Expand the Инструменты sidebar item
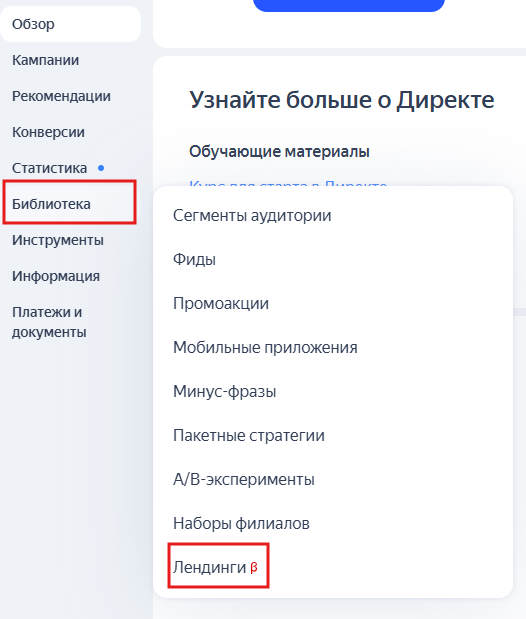Screen dimensions: 526x619 (x=58, y=240)
